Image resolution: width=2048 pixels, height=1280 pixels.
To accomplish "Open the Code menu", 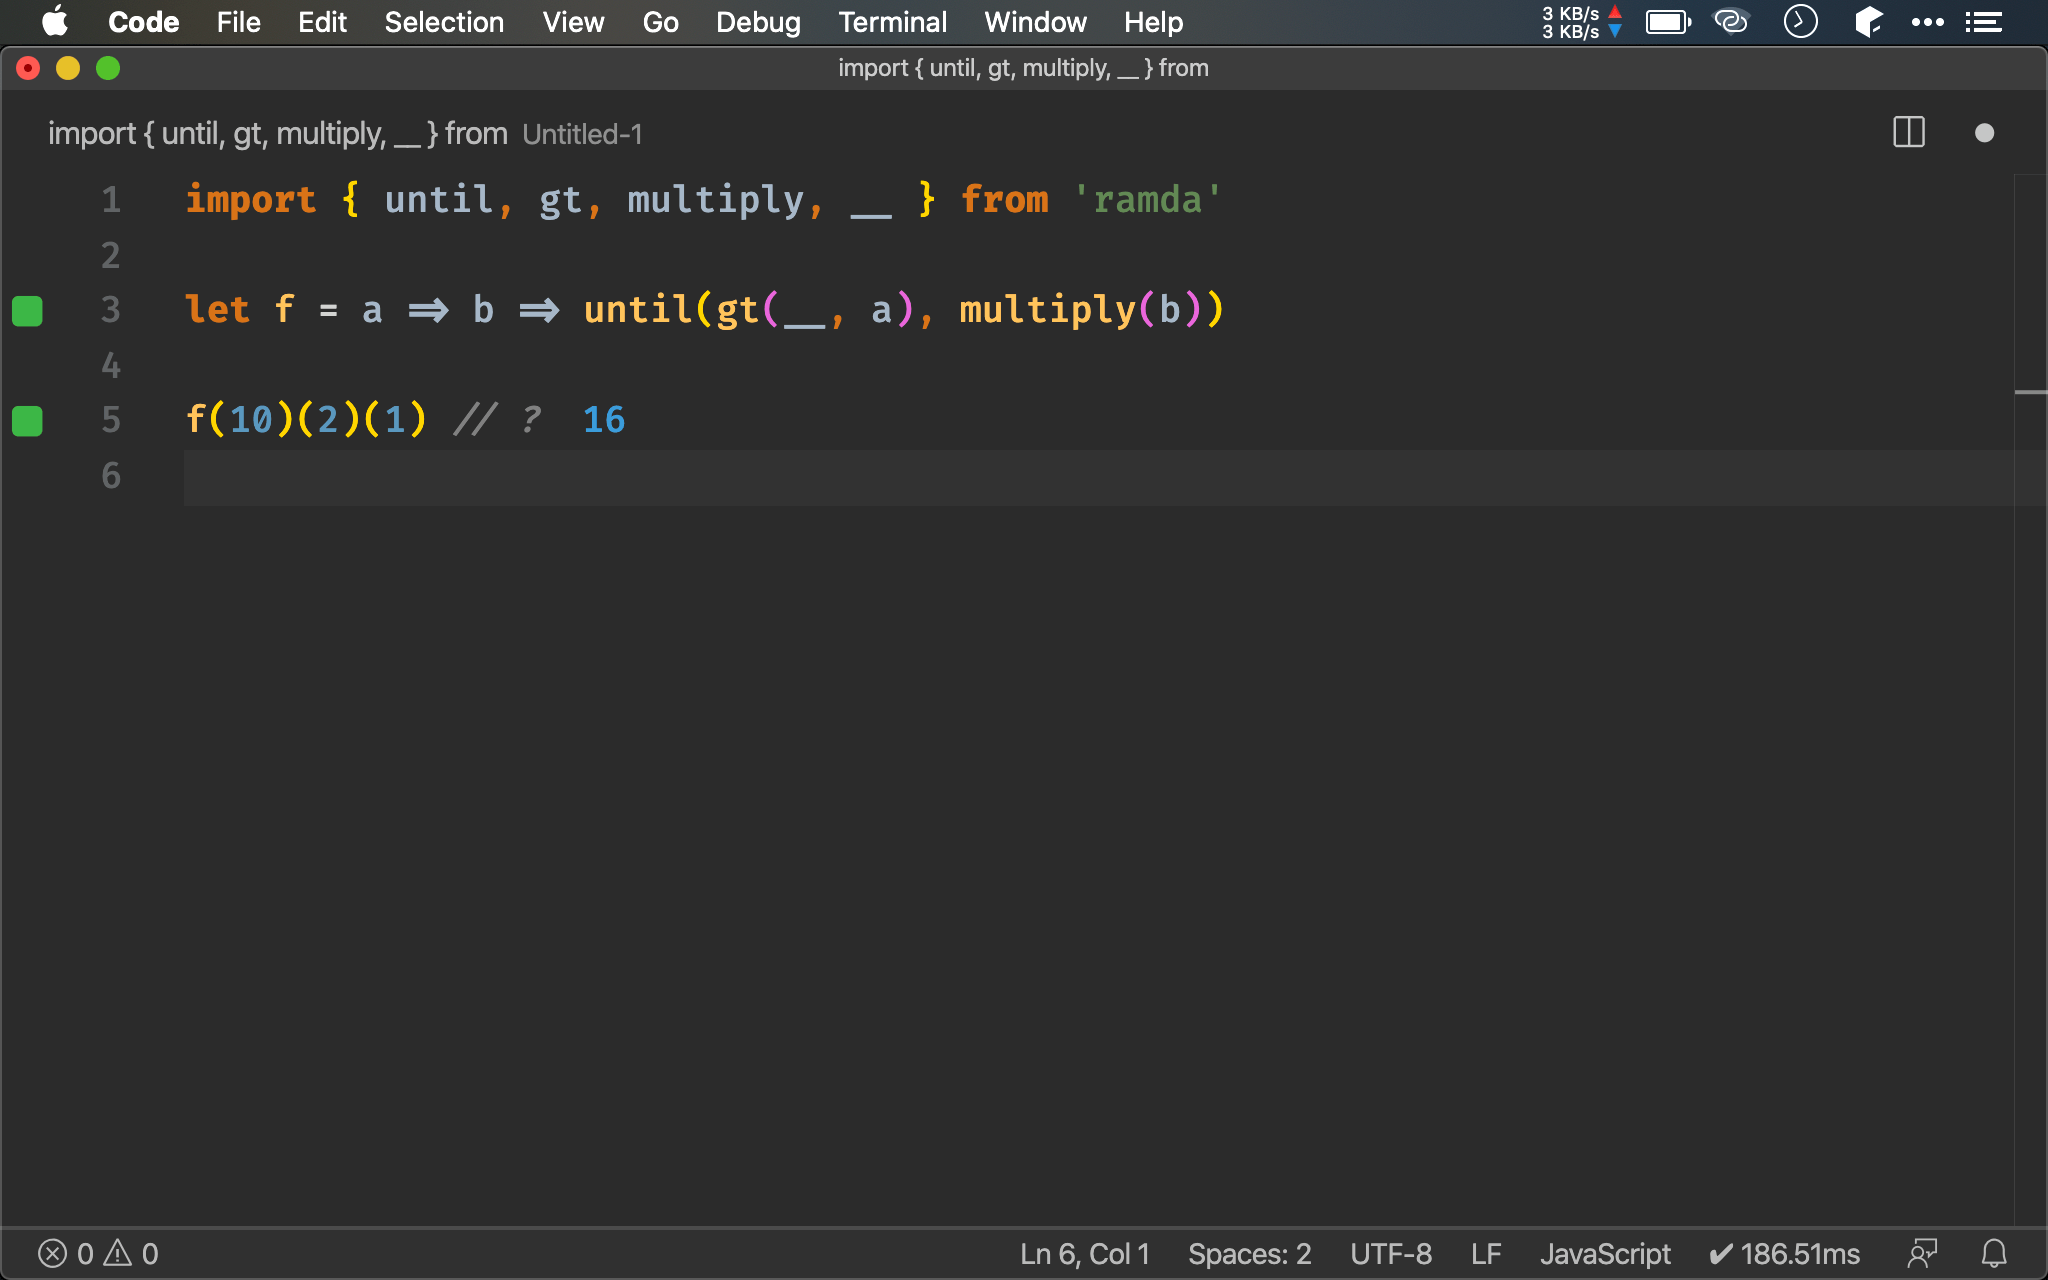I will (x=143, y=21).
